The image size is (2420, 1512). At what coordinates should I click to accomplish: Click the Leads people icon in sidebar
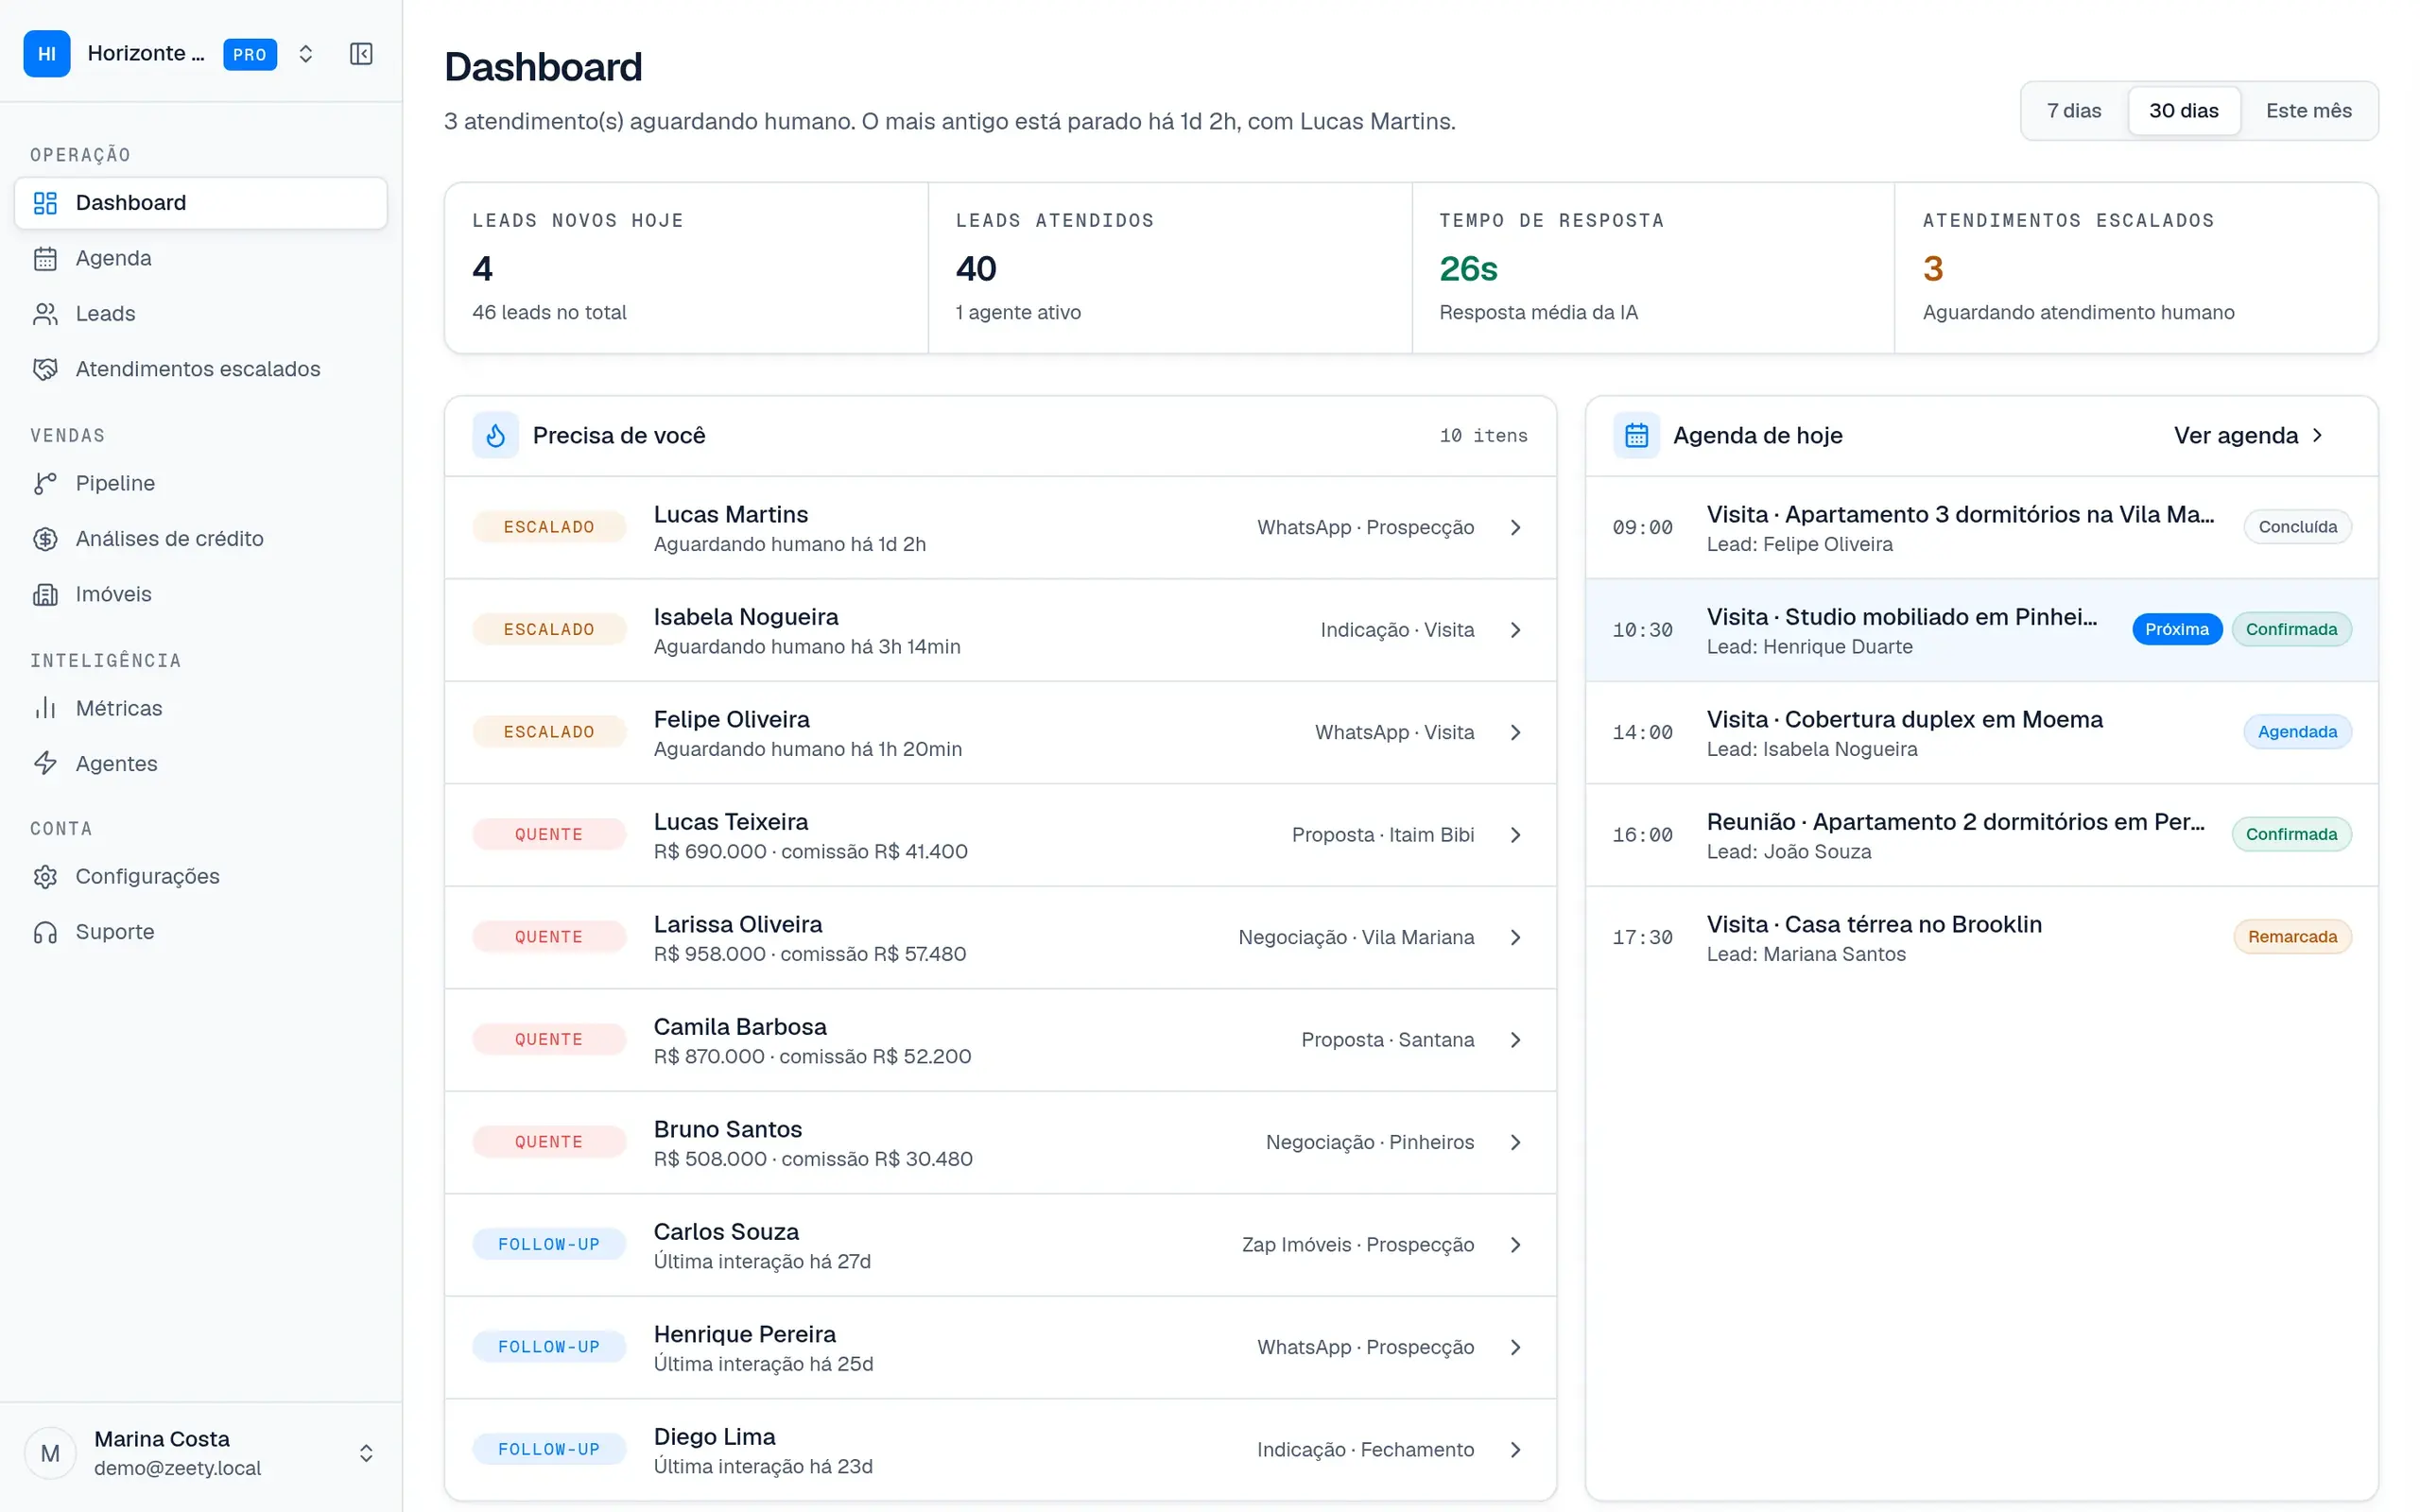(45, 314)
